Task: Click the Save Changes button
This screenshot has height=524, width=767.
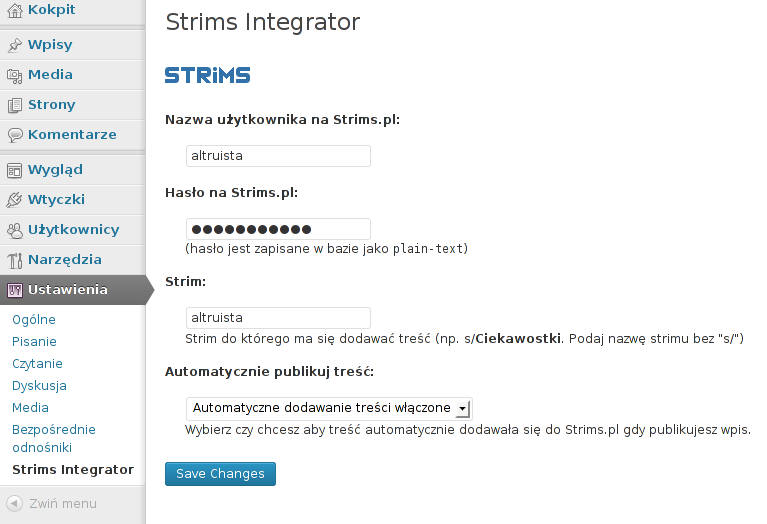Action: pyautogui.click(x=220, y=474)
